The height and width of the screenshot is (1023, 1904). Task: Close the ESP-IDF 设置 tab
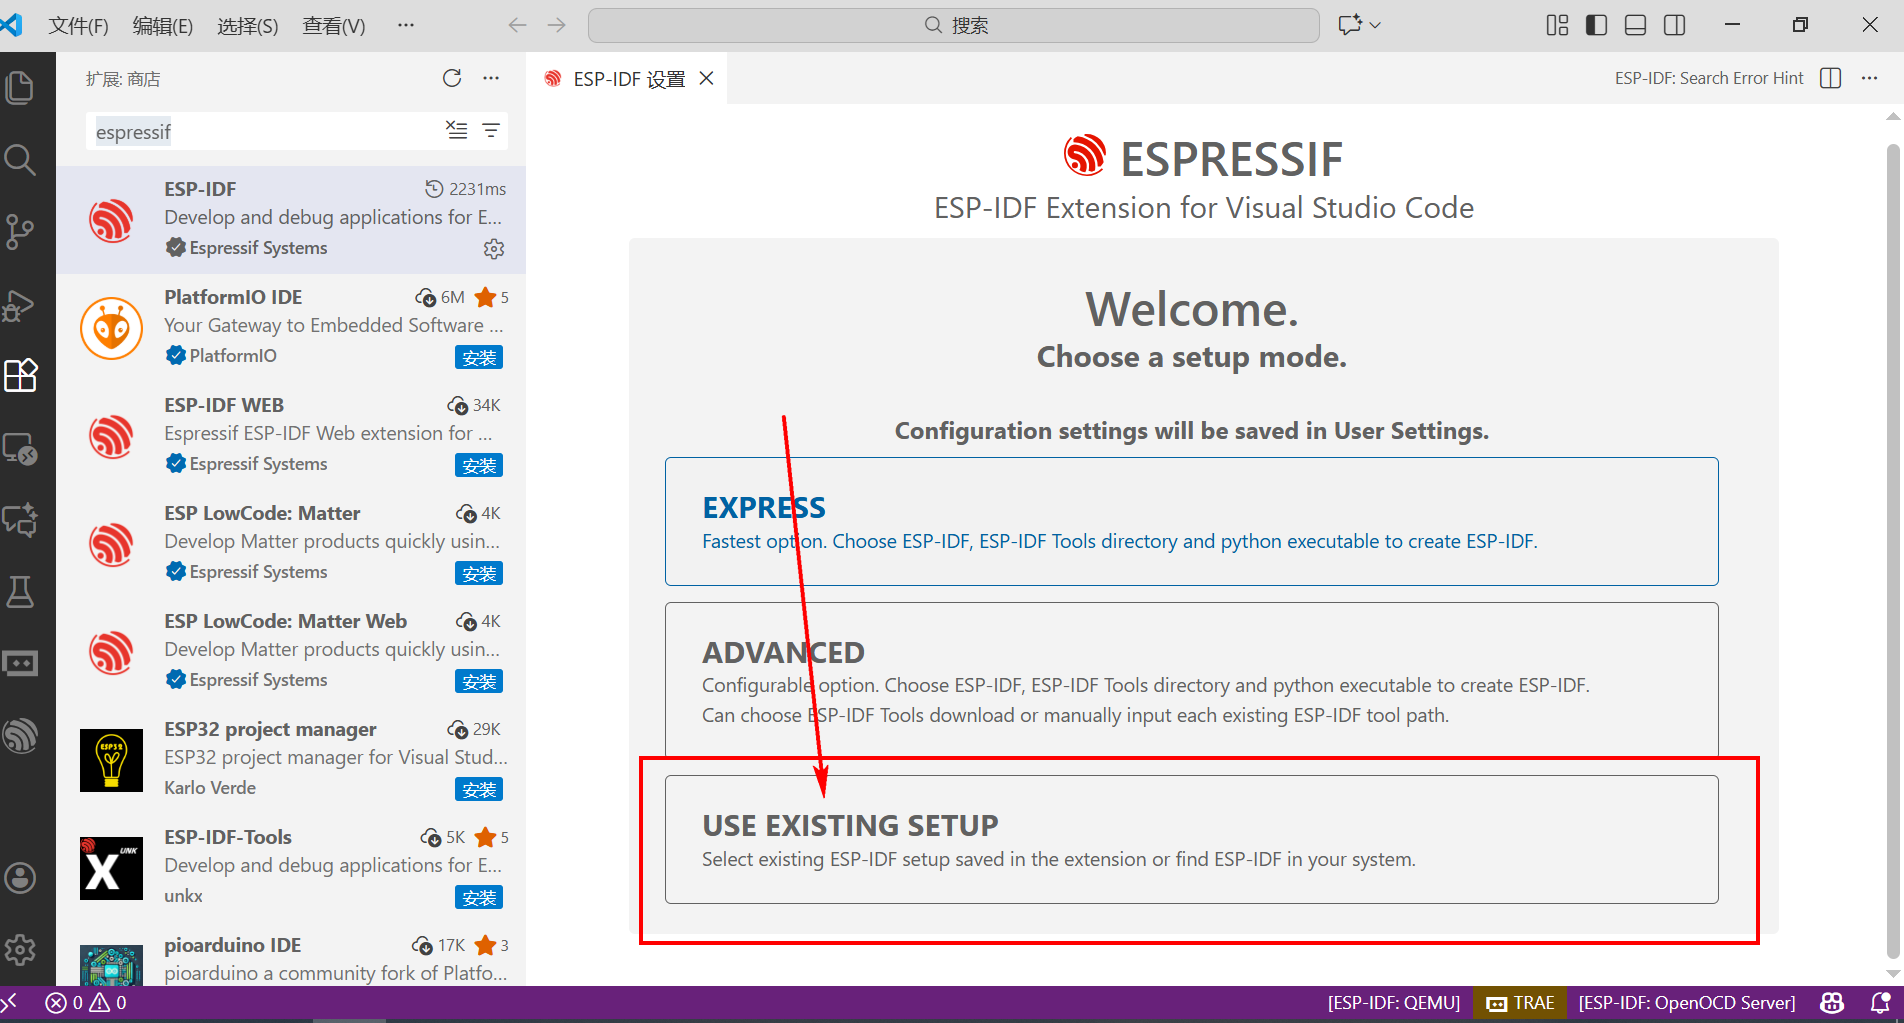[x=706, y=78]
